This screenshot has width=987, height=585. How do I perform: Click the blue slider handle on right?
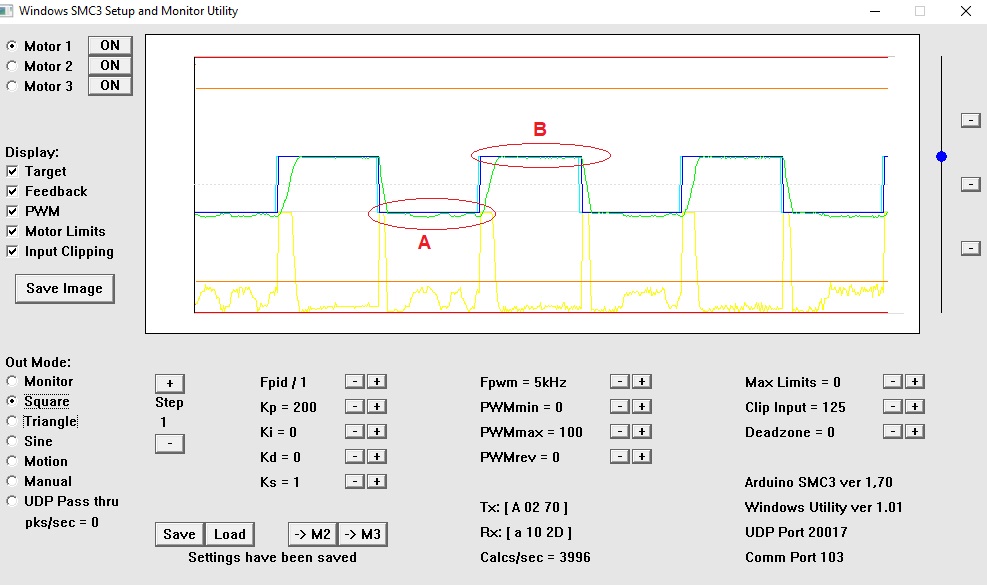point(941,156)
